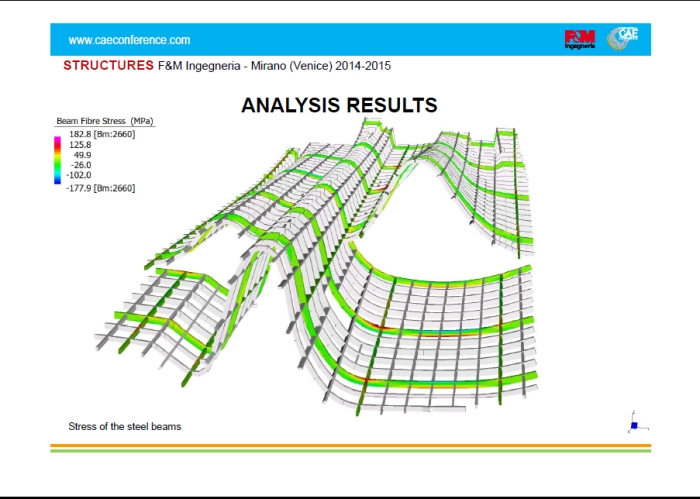The height and width of the screenshot is (499, 700).
Task: Select the red STRUCTURES heading
Action: click(x=108, y=66)
